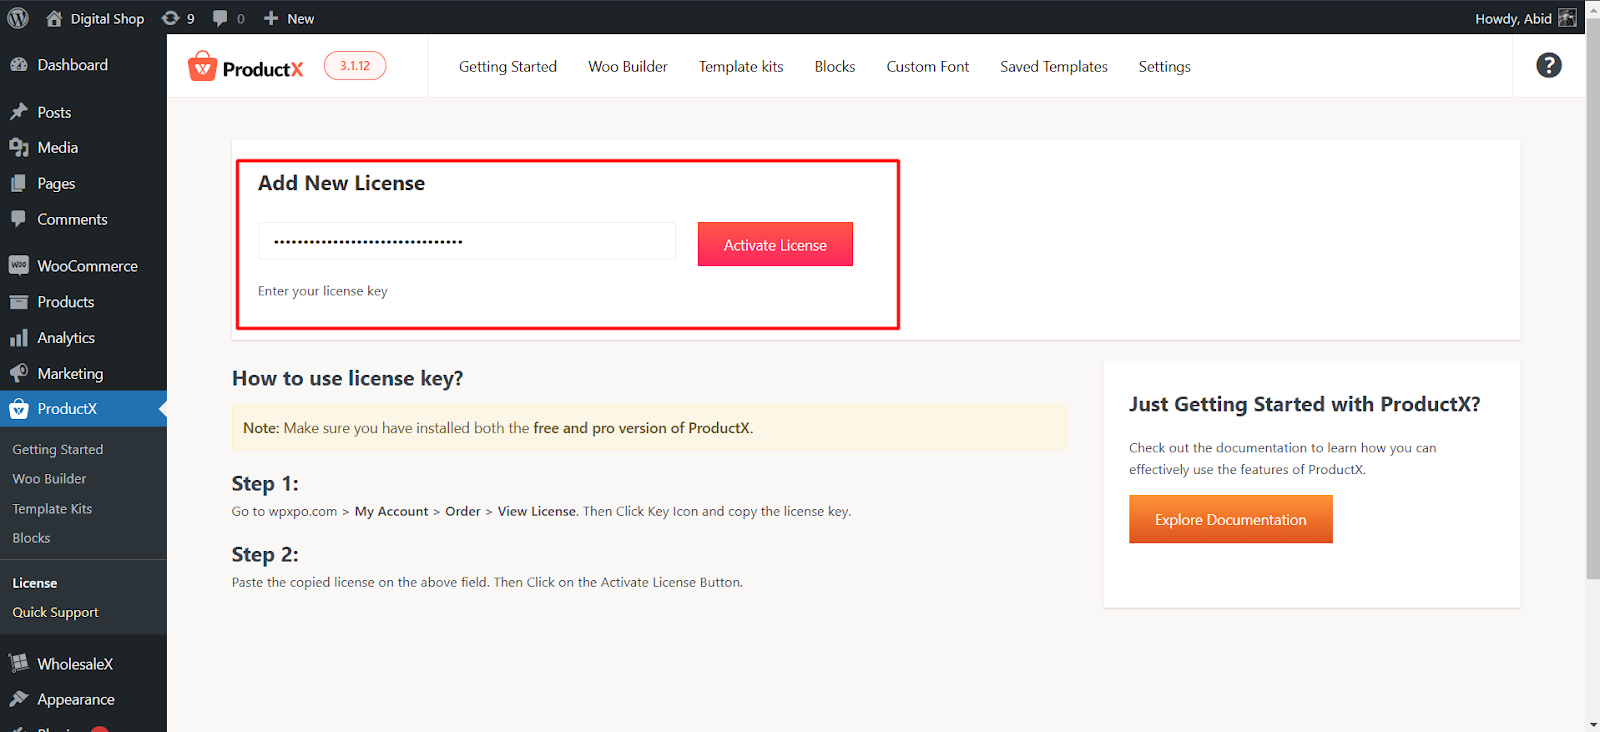1600x732 pixels.
Task: Open Woo Builder sidebar submenu
Action: (x=49, y=479)
